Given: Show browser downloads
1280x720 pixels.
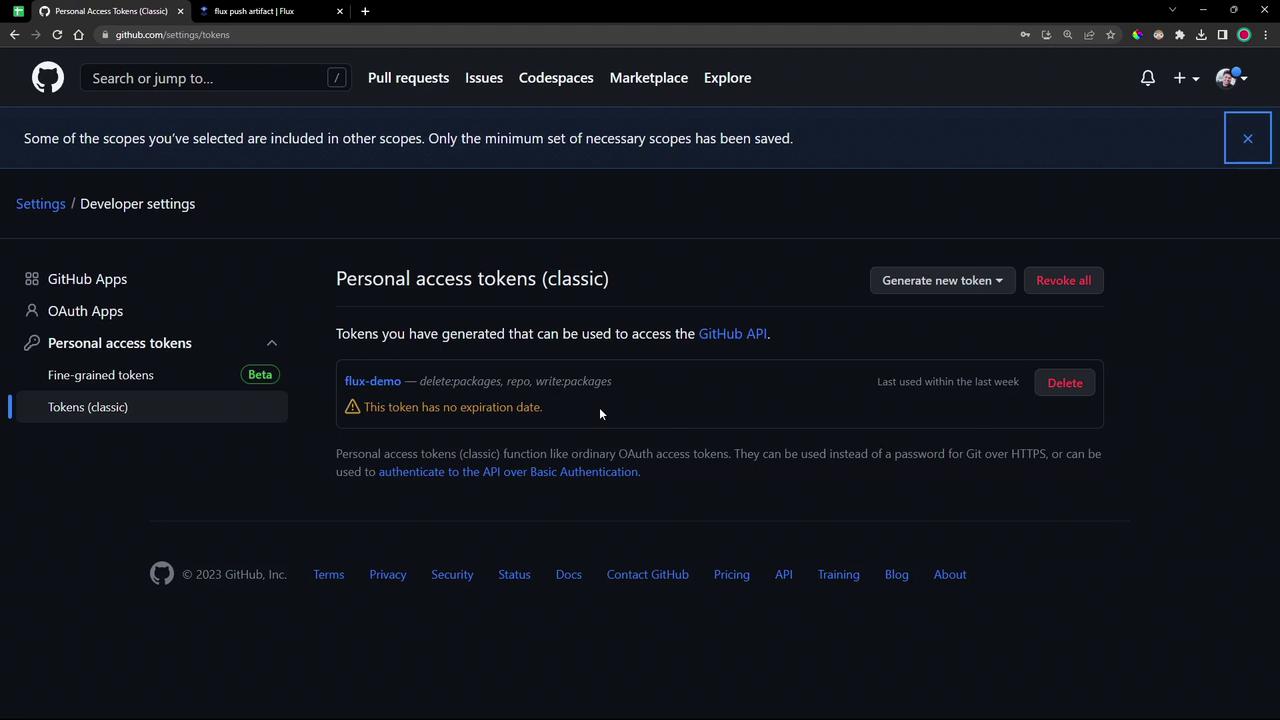Looking at the screenshot, I should (x=1201, y=35).
